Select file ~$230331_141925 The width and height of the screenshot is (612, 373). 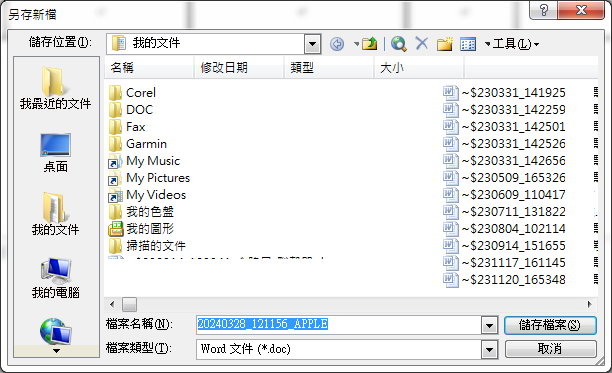tap(504, 93)
